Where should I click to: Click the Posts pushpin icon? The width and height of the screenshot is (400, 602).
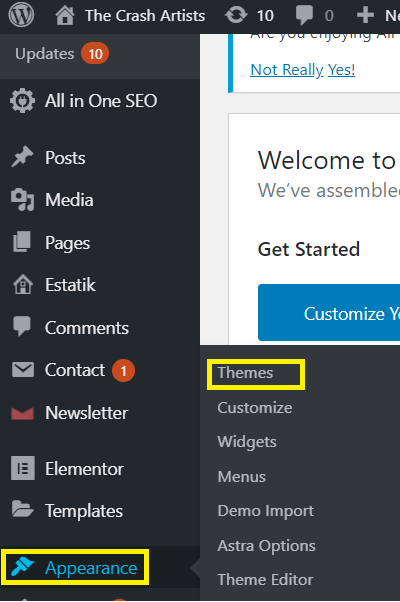(22, 157)
